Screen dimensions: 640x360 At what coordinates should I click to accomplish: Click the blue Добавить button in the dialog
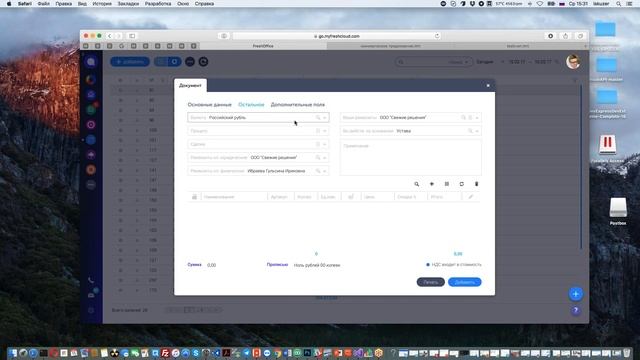464,282
